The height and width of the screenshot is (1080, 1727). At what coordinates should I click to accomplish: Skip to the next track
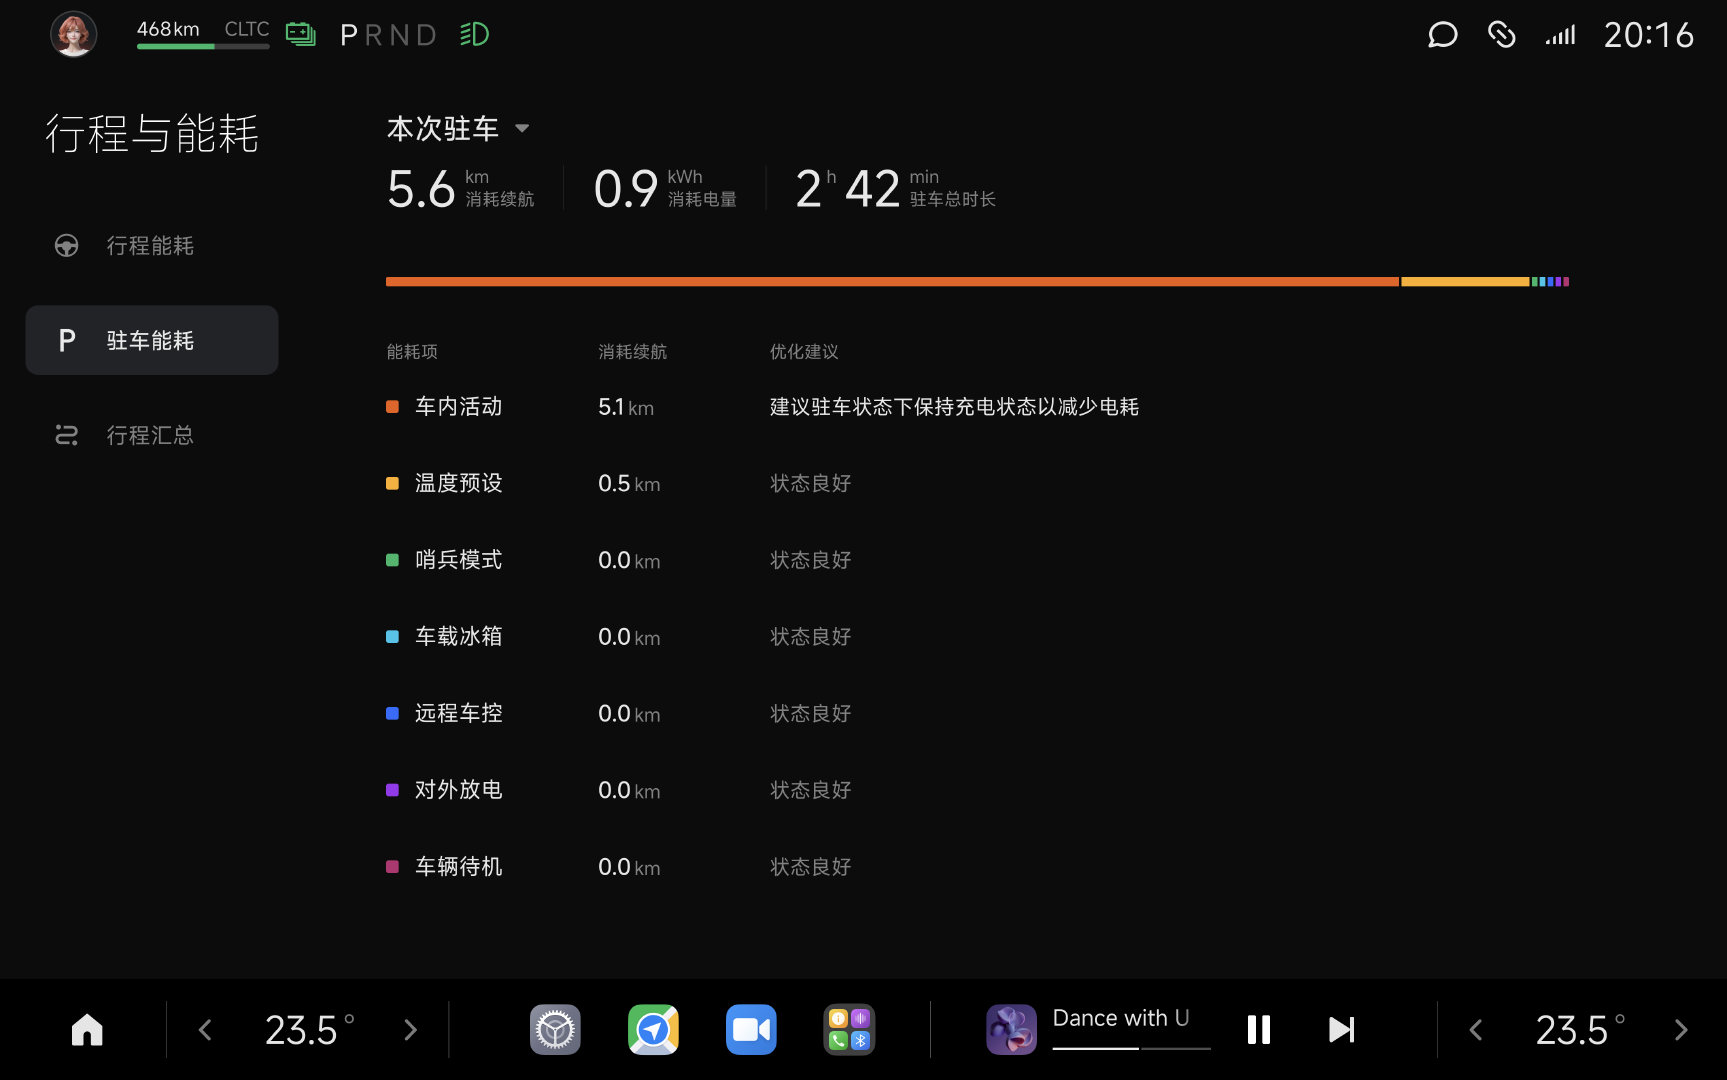pyautogui.click(x=1341, y=1029)
